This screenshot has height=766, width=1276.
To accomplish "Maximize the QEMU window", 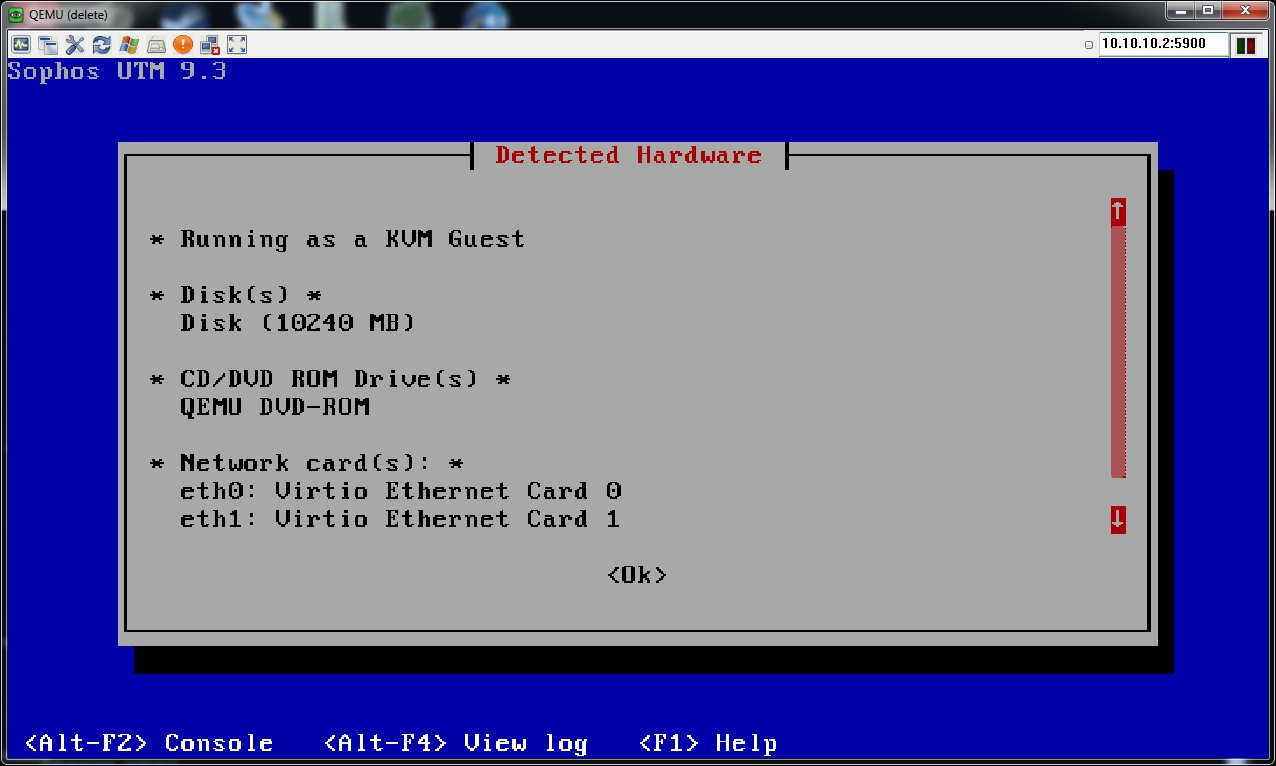I will click(1208, 11).
